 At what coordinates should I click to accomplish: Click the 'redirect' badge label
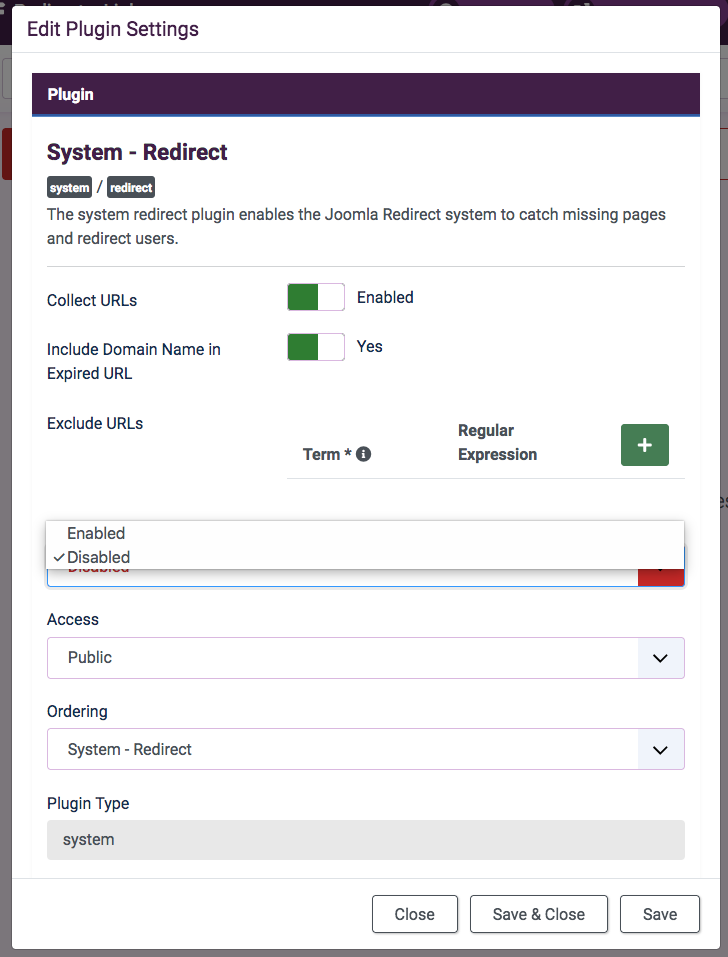click(131, 187)
